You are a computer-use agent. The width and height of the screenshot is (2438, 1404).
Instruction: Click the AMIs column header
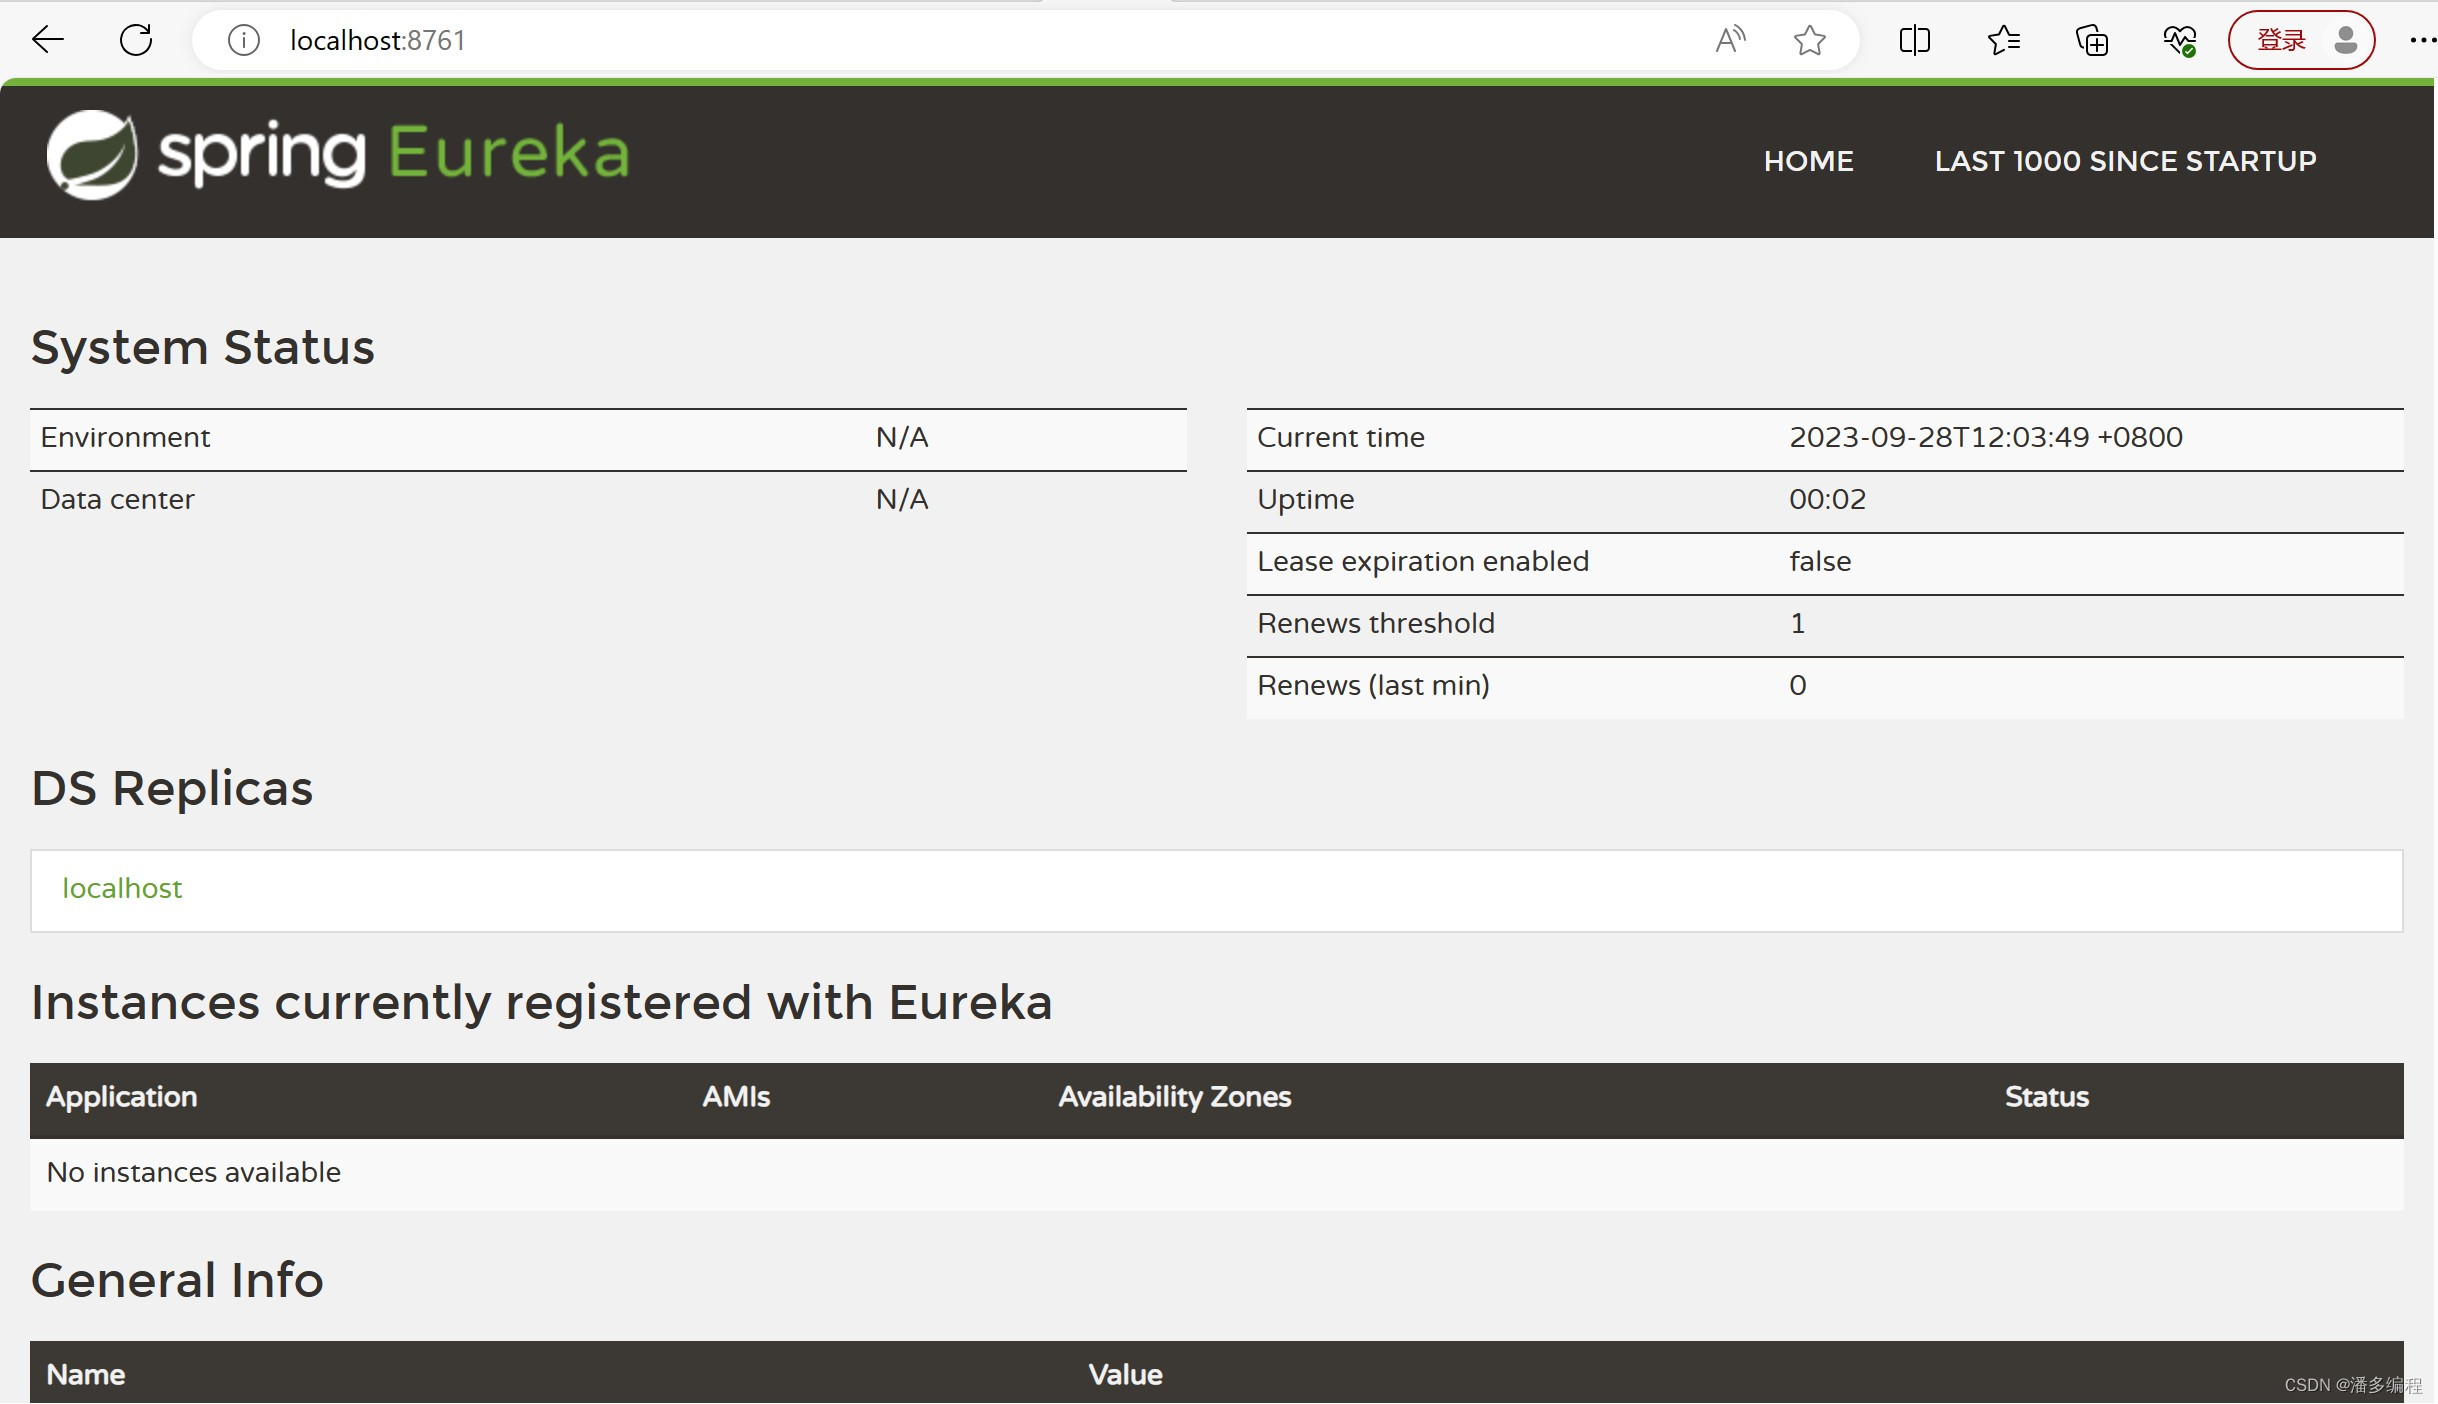click(x=736, y=1097)
